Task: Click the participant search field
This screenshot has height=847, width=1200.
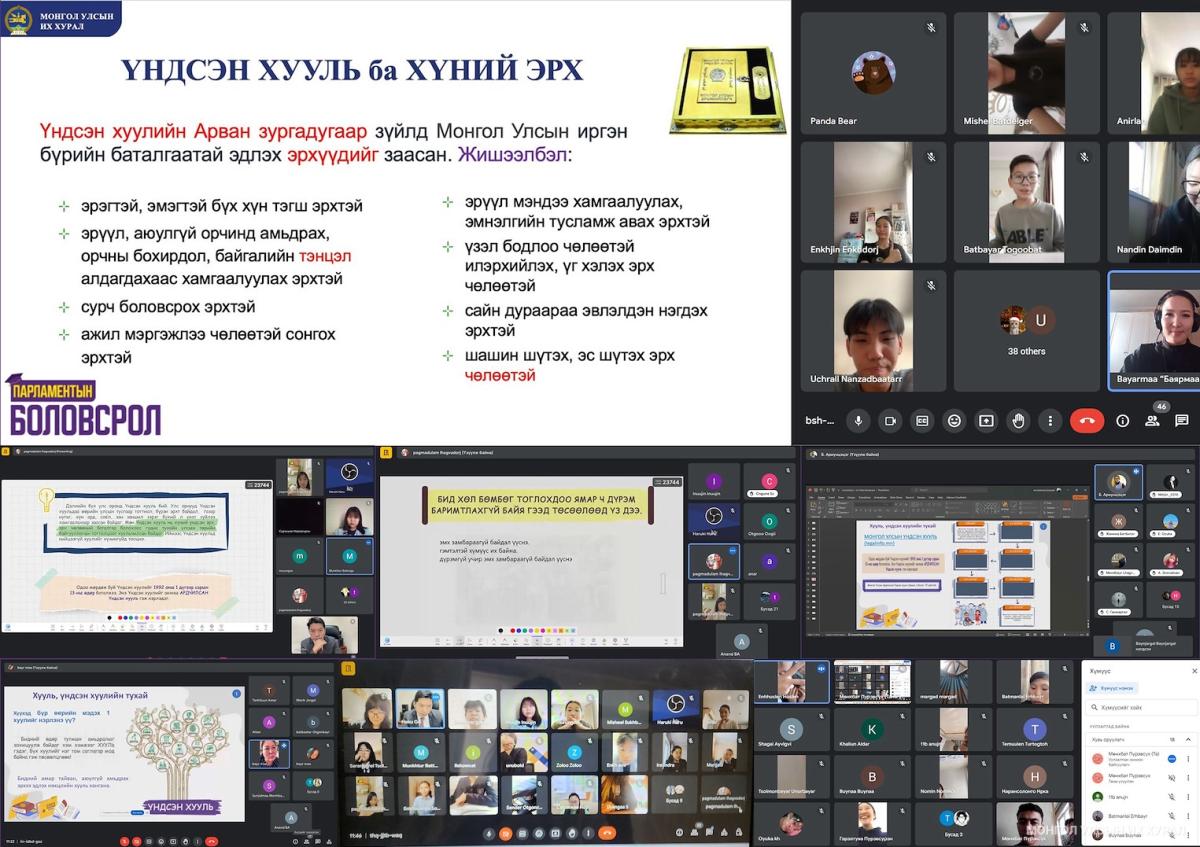Action: click(x=1140, y=707)
